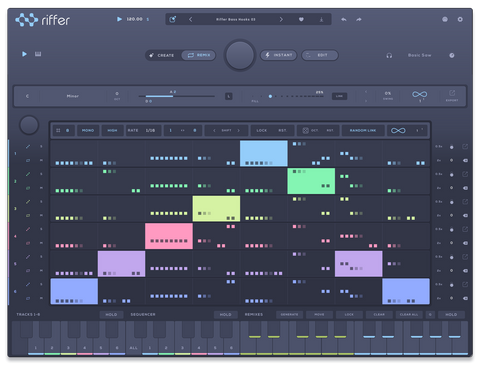
Task: Click the RANDOM LINK button
Action: (363, 130)
